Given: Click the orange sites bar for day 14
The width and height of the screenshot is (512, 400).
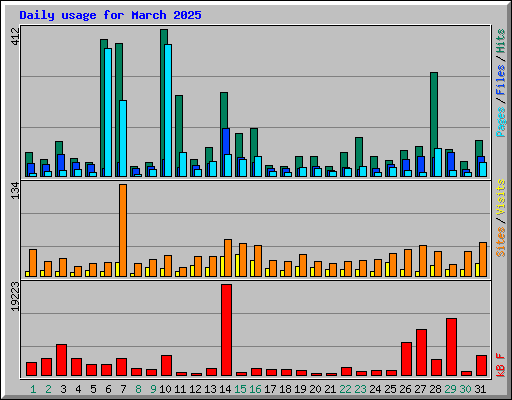Looking at the screenshot, I should point(228,258).
